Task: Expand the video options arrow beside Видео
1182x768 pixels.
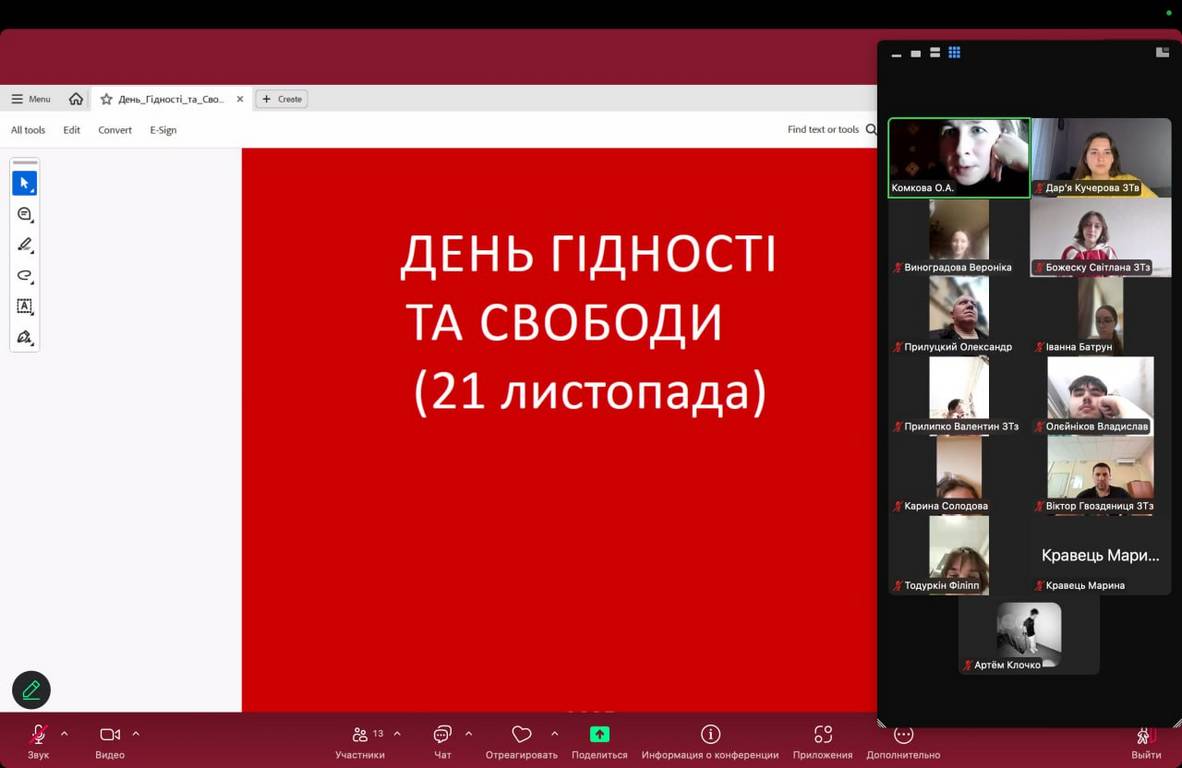Action: [x=136, y=734]
